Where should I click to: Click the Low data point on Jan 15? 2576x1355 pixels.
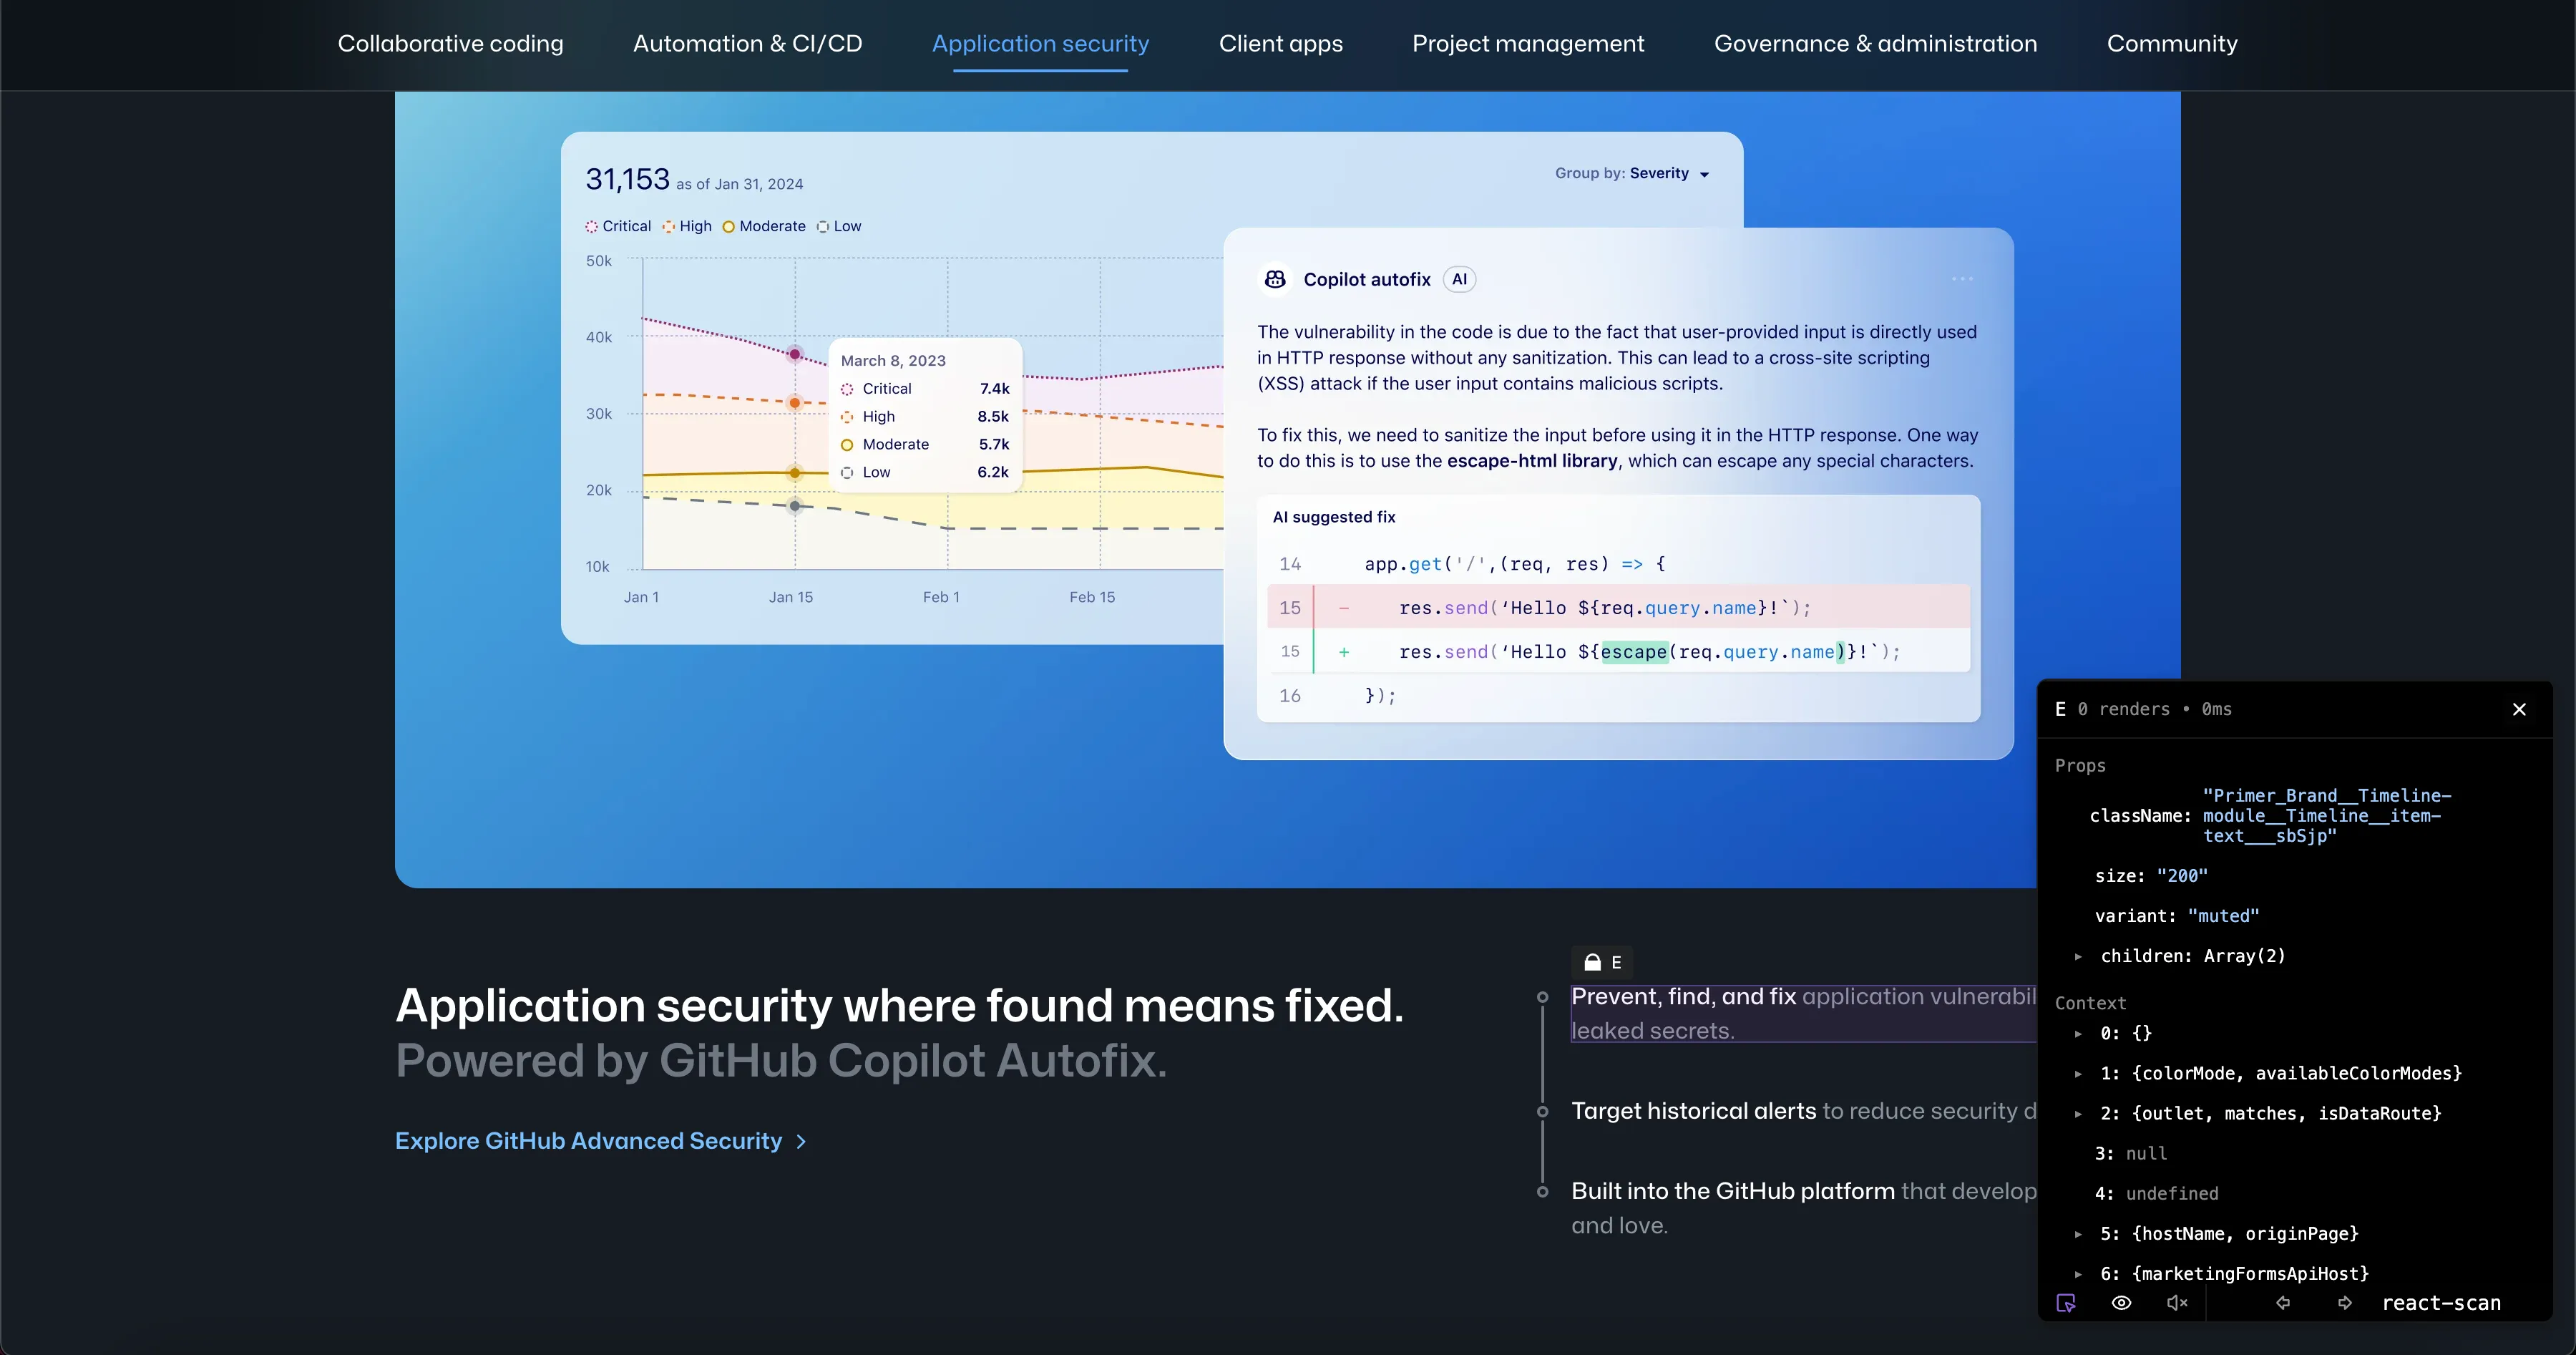pos(795,506)
